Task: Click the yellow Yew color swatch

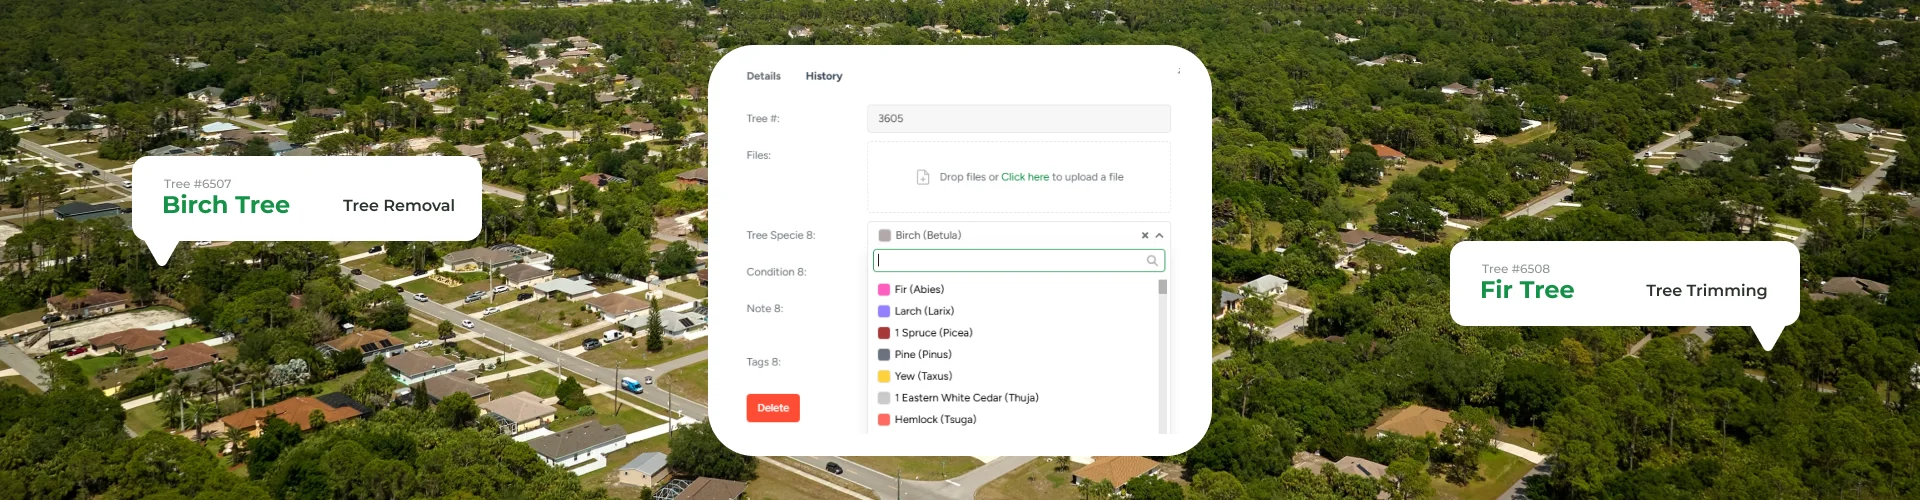Action: pos(884,377)
